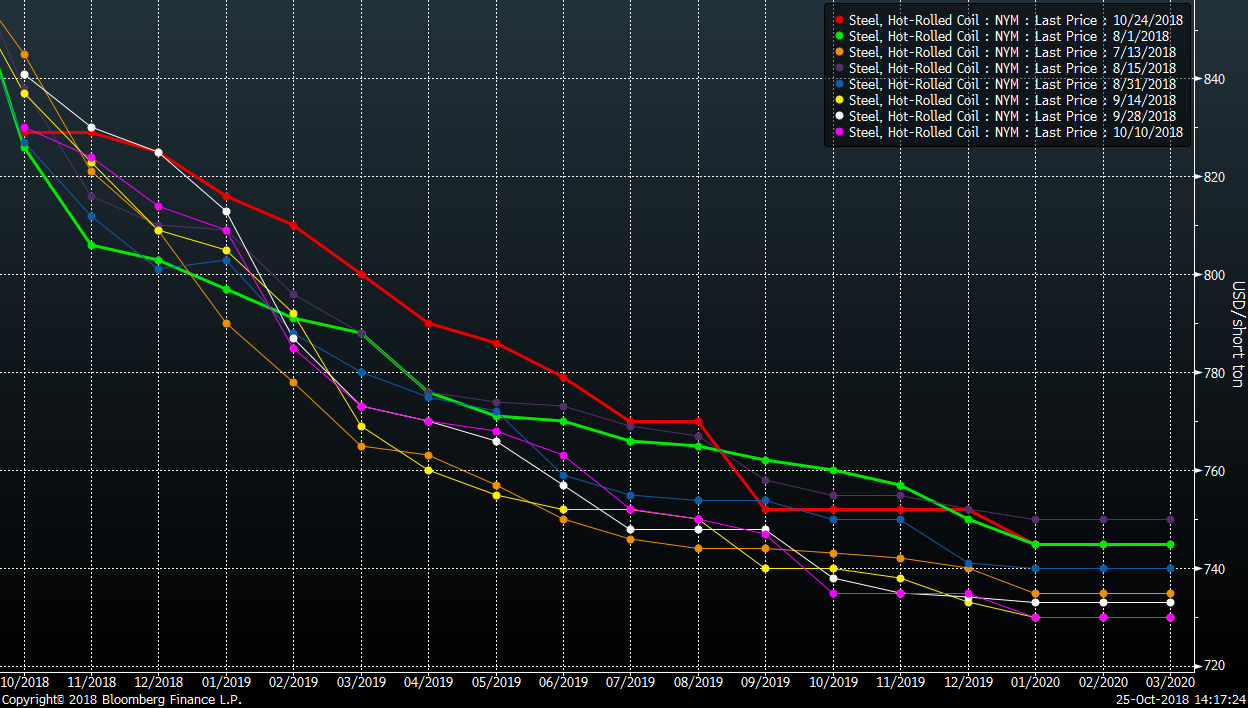Click the 25-Oct-2018 timestamp in the footer
This screenshot has width=1248, height=708.
1180,700
